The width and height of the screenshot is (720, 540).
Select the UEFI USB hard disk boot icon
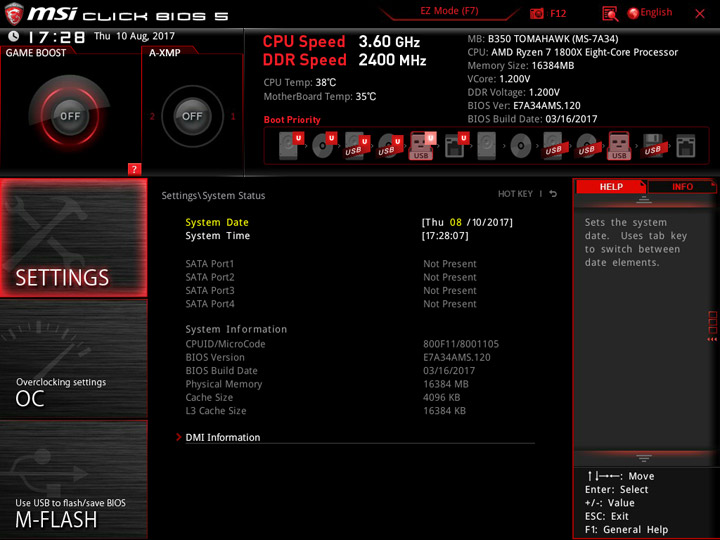tap(357, 146)
